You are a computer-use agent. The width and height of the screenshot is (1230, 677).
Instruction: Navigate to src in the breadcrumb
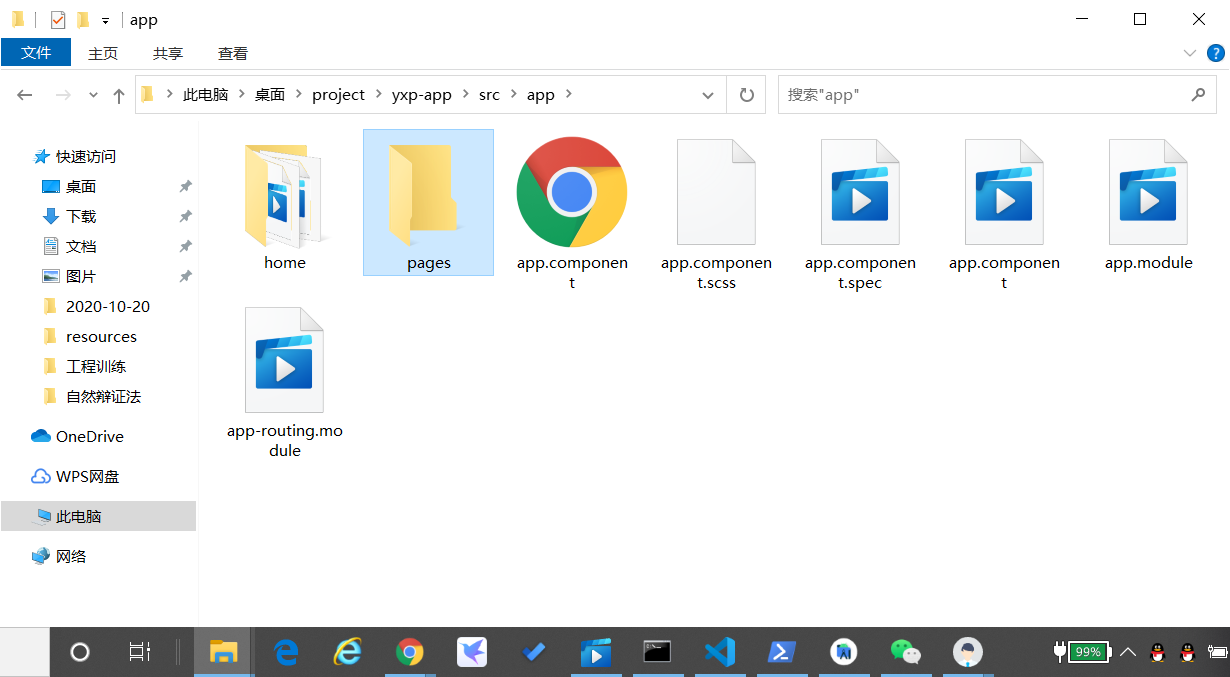[489, 94]
